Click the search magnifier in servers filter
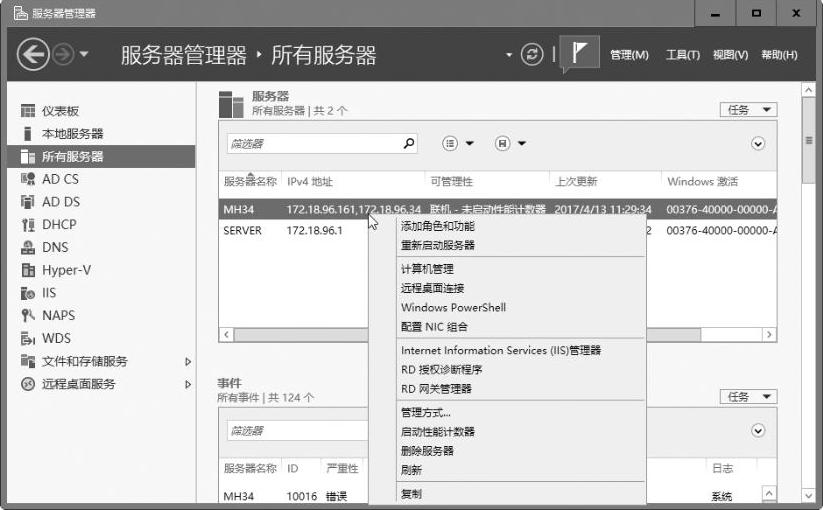This screenshot has width=823, height=510. click(408, 143)
